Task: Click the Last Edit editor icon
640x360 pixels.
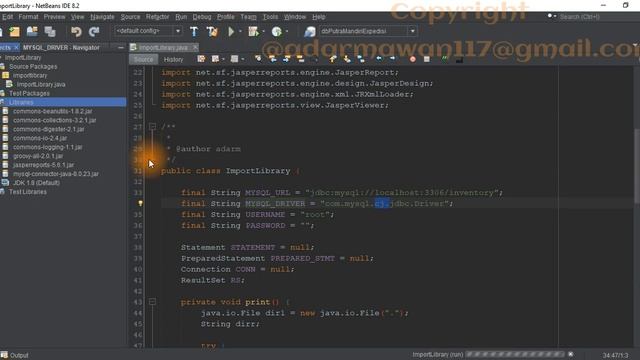Action: pyautogui.click(x=201, y=59)
